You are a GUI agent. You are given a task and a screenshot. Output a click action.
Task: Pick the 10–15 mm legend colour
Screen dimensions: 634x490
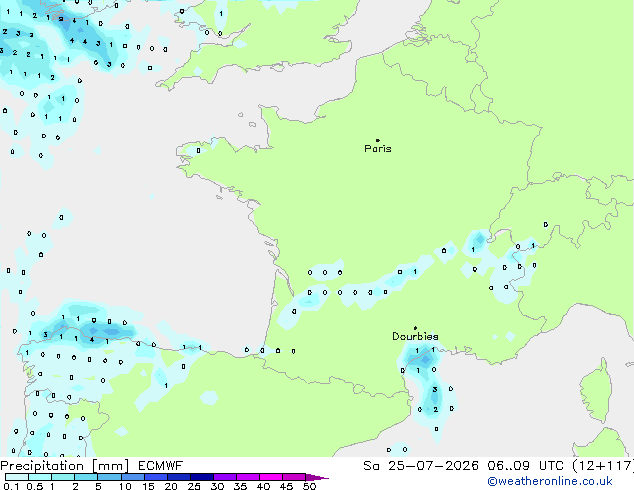(133, 477)
